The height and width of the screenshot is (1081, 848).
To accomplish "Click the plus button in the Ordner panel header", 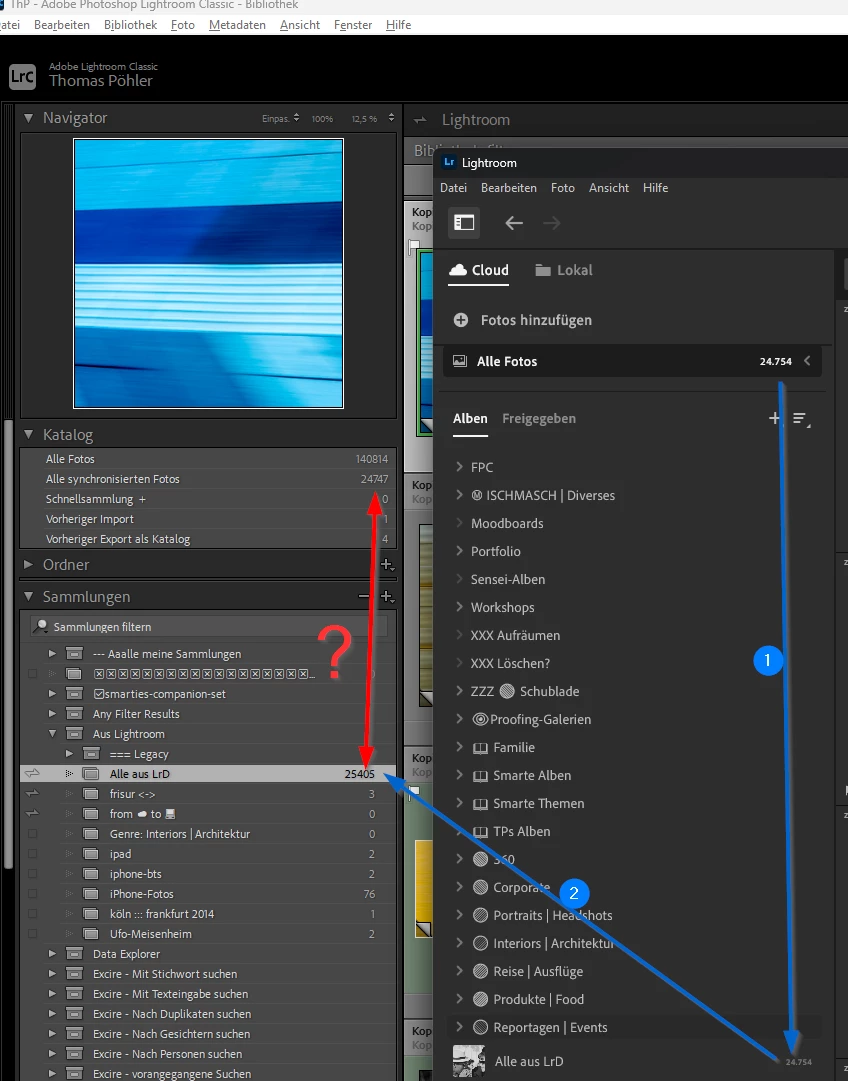I will point(387,565).
